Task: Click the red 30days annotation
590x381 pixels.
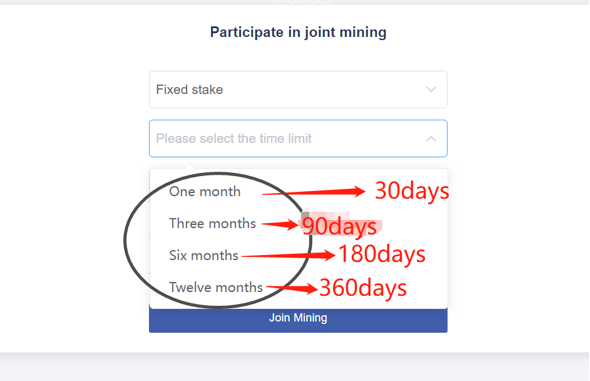Action: [412, 190]
